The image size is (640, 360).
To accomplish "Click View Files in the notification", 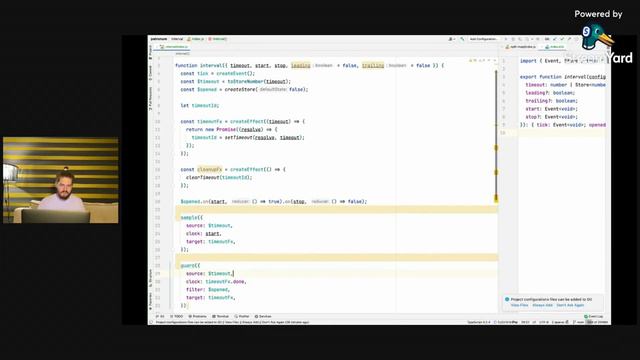I will coord(519,305).
